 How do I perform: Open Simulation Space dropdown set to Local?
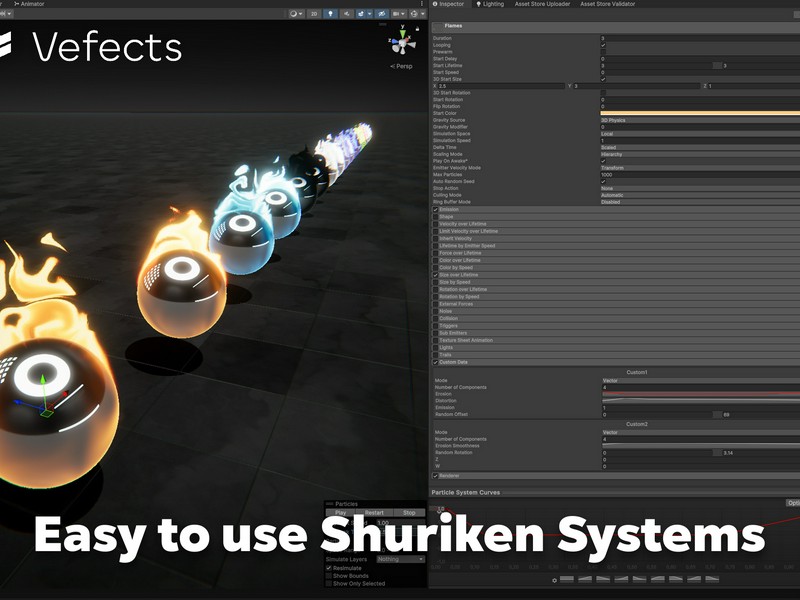pos(700,134)
